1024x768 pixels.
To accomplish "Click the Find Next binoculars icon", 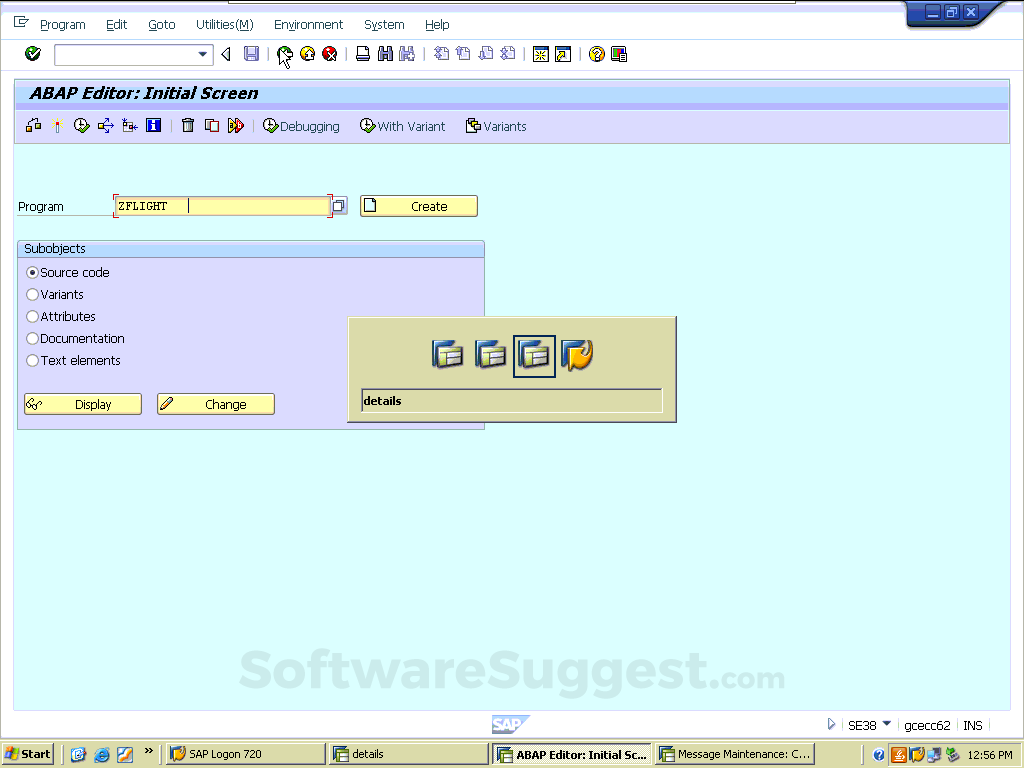I will pyautogui.click(x=407, y=54).
